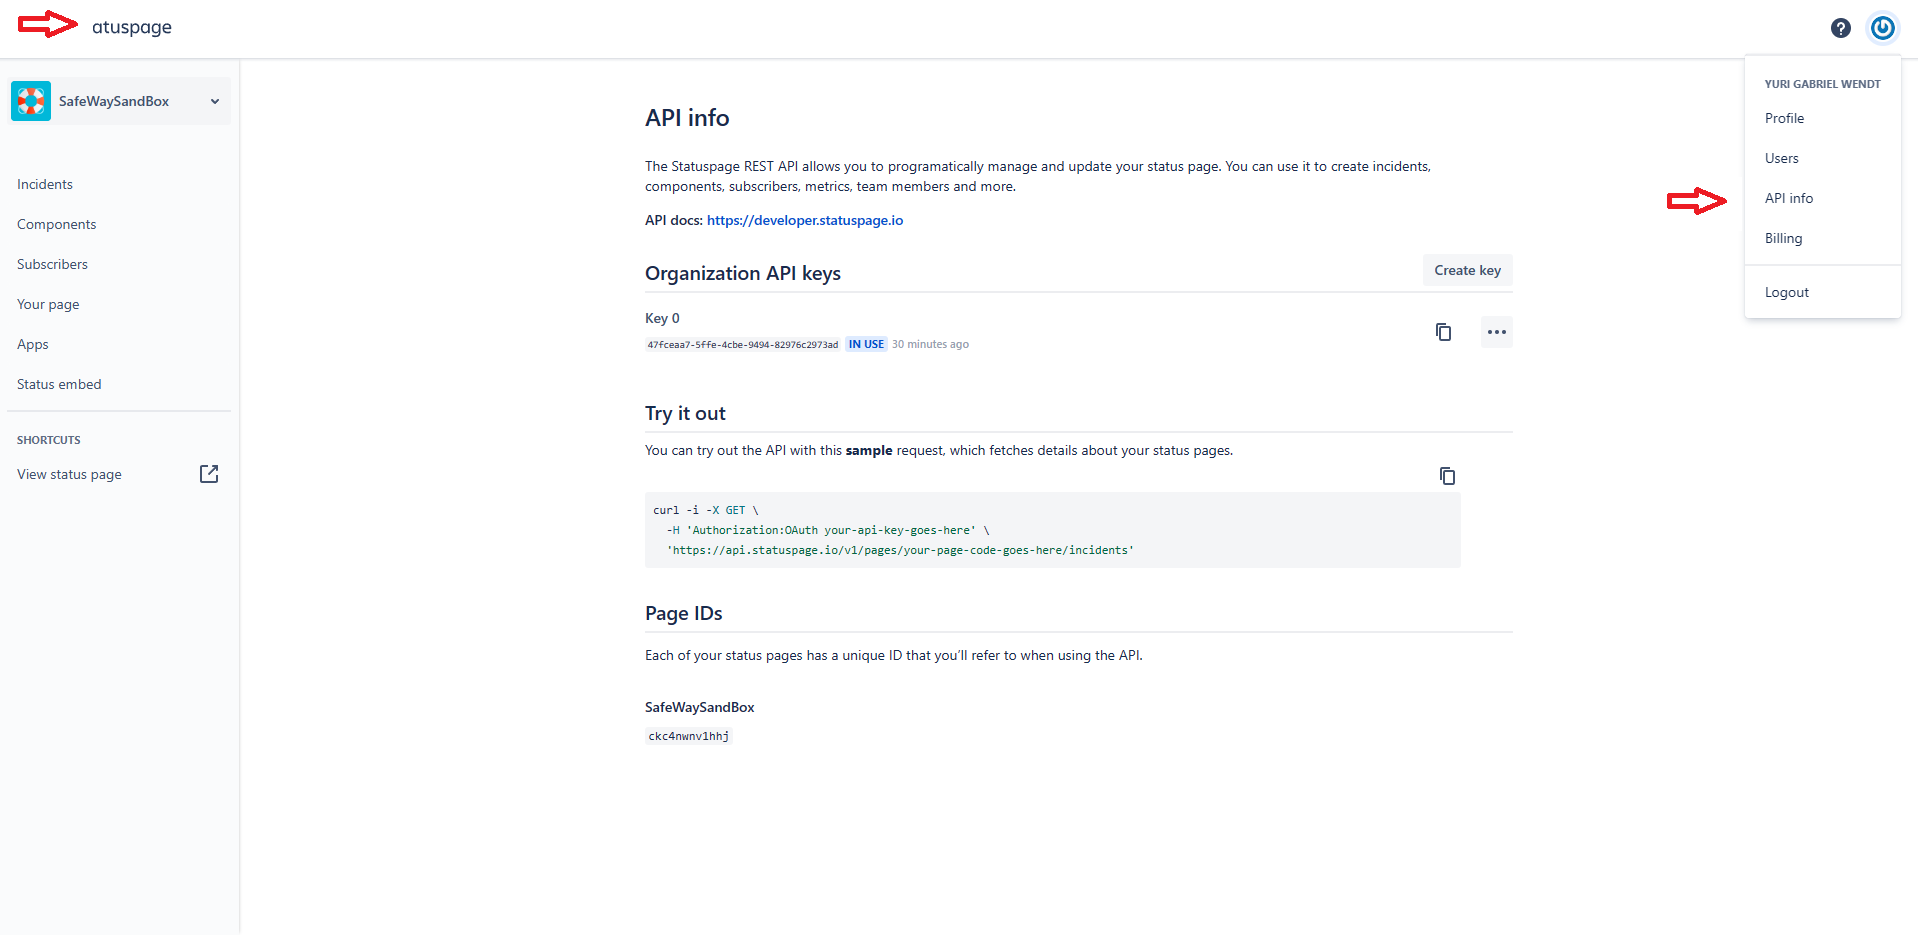Copy Key 0 with the clipboard icon

click(1443, 332)
